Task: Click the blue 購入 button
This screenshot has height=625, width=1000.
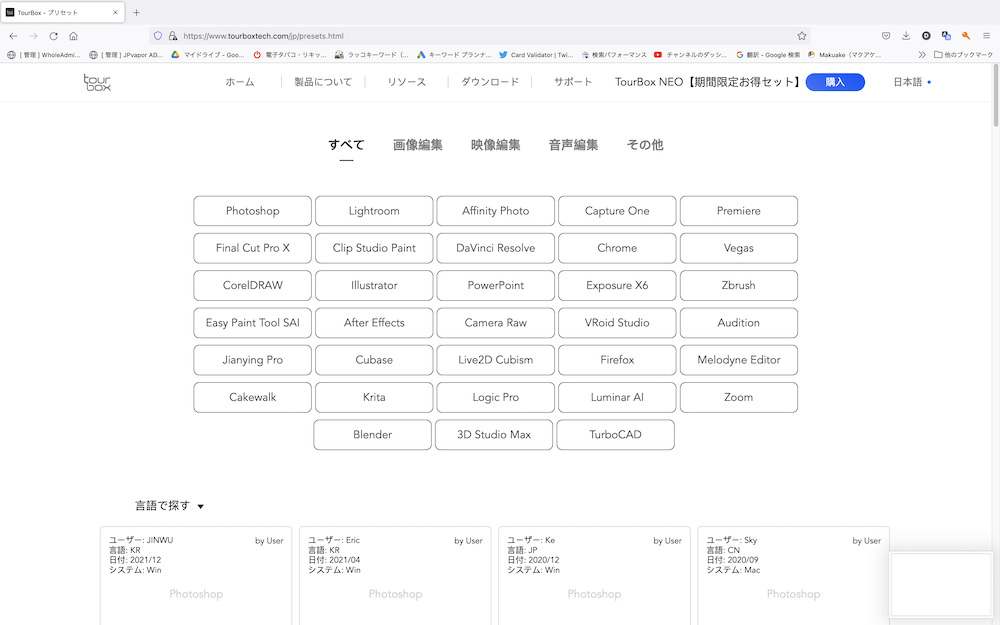Action: (835, 82)
